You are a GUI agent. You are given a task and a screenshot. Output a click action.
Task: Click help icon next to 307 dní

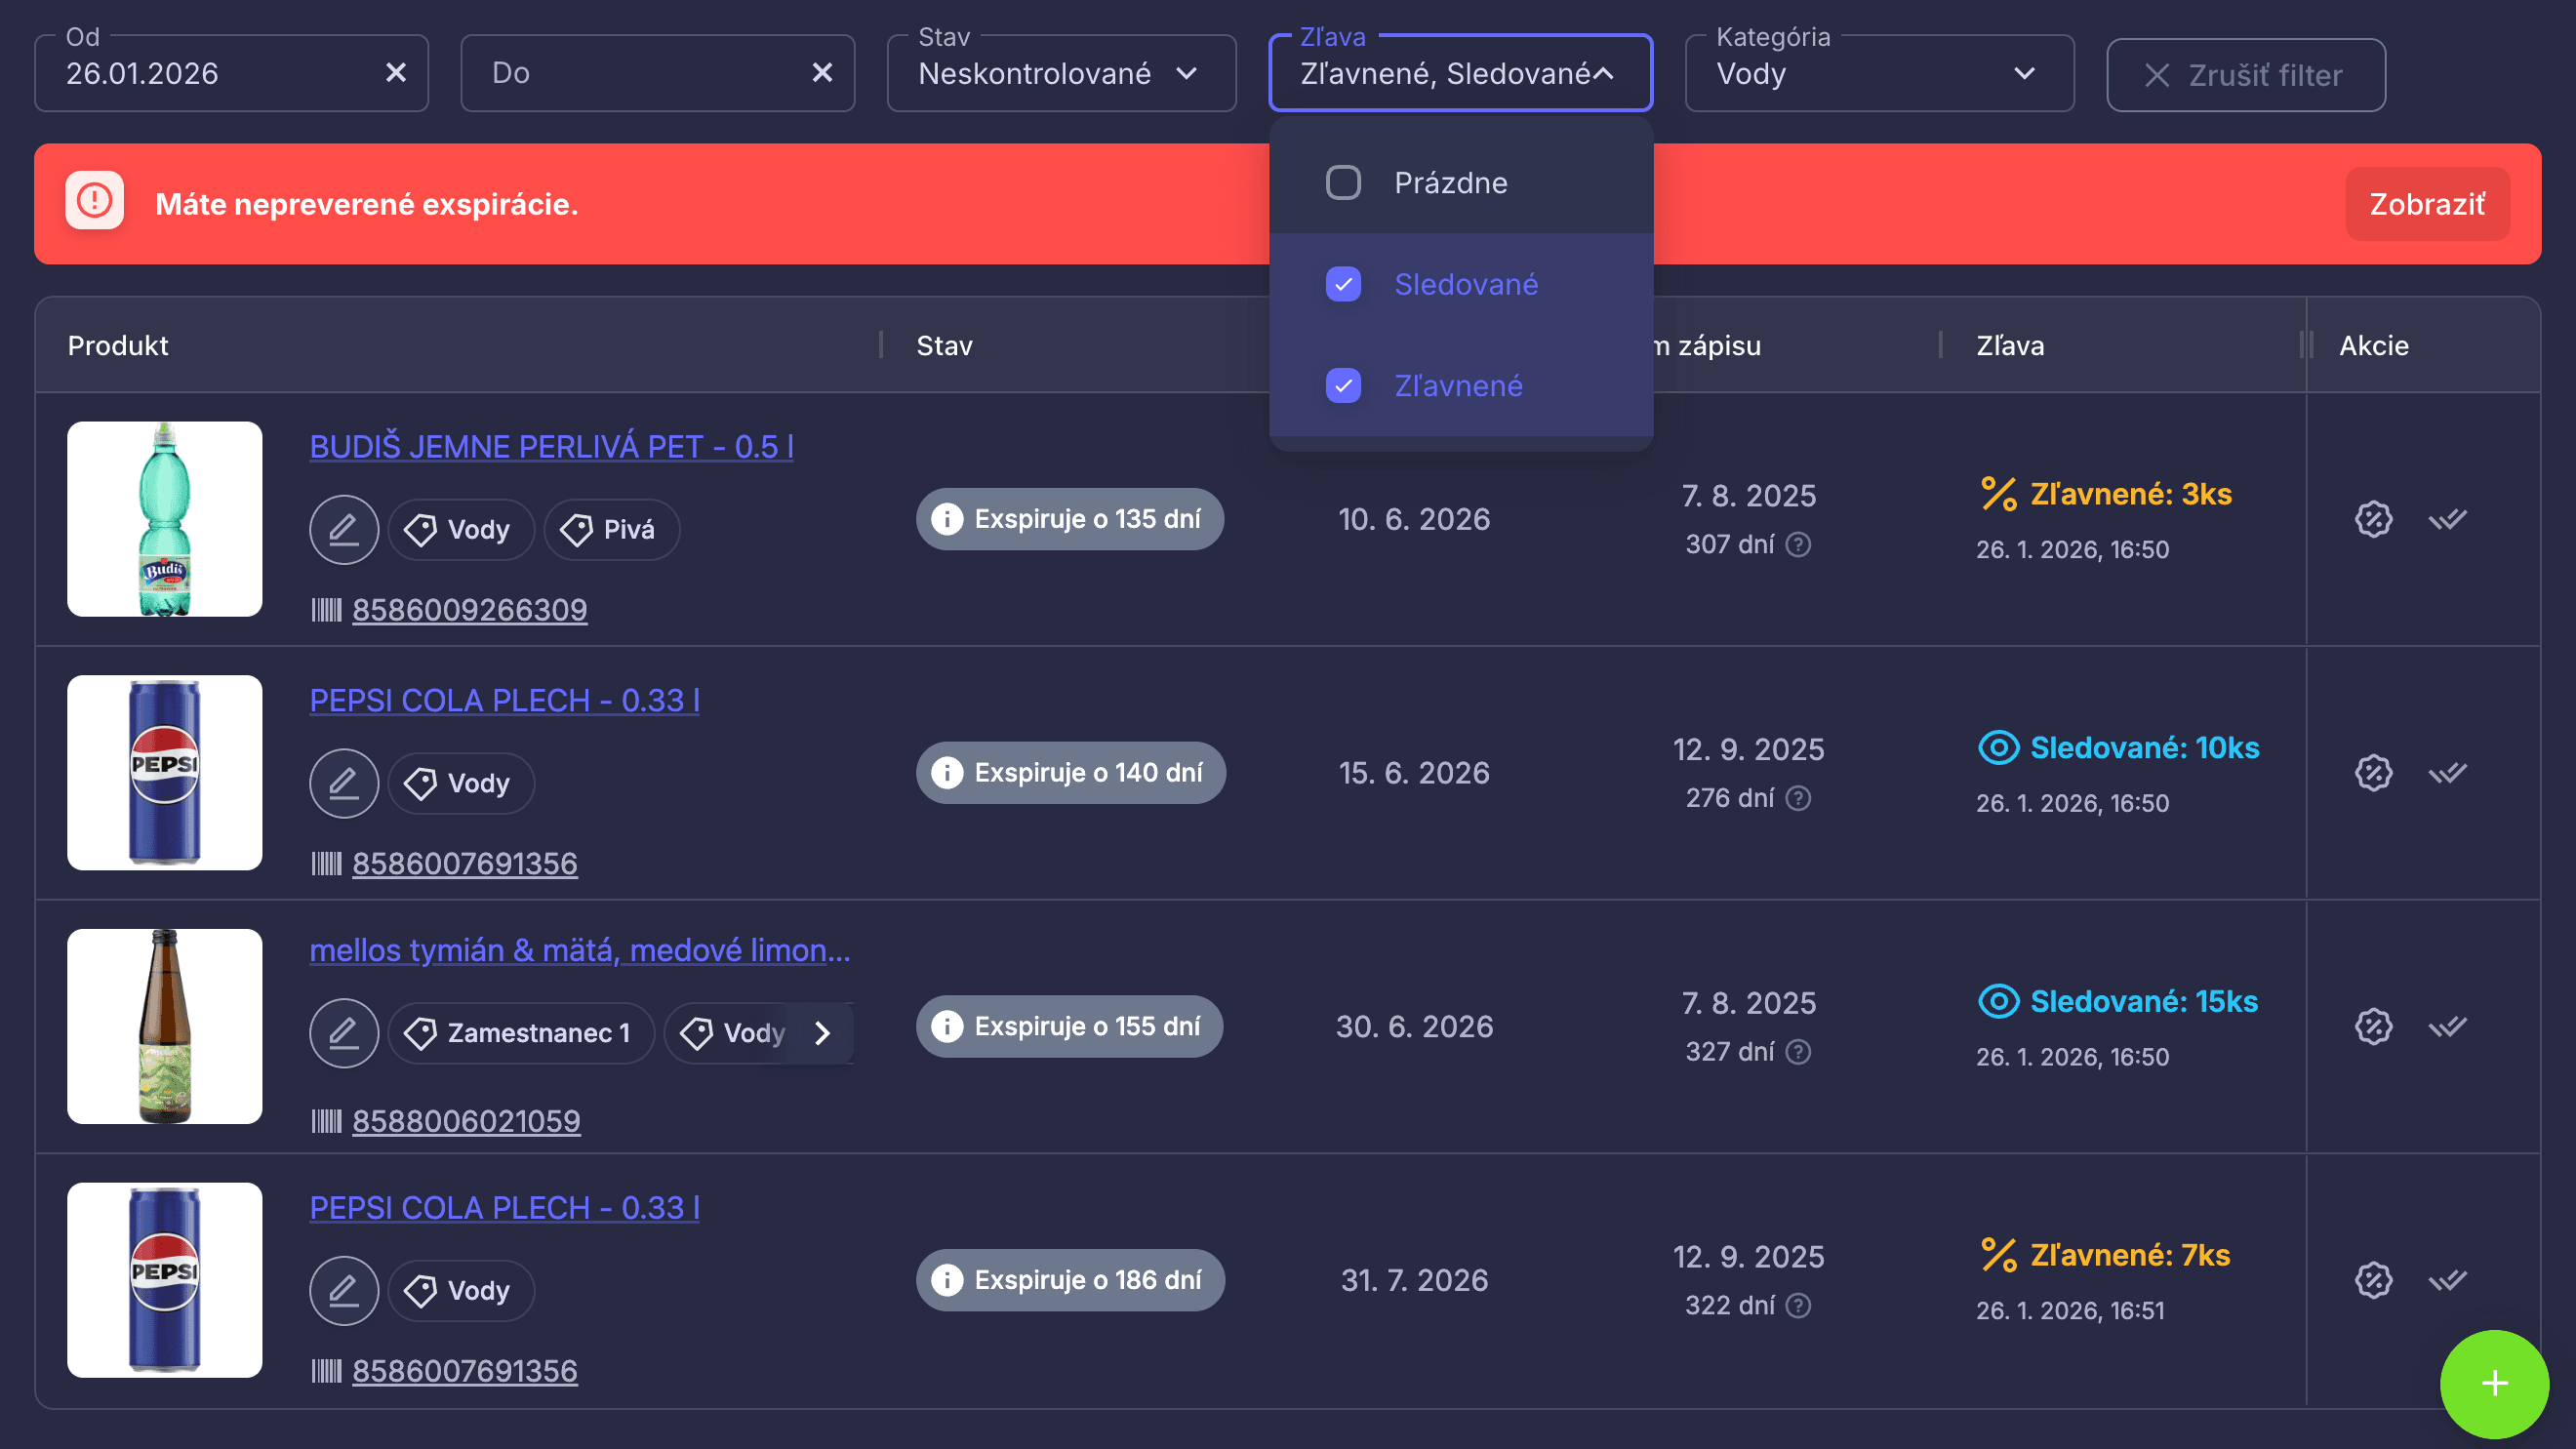tap(1798, 545)
